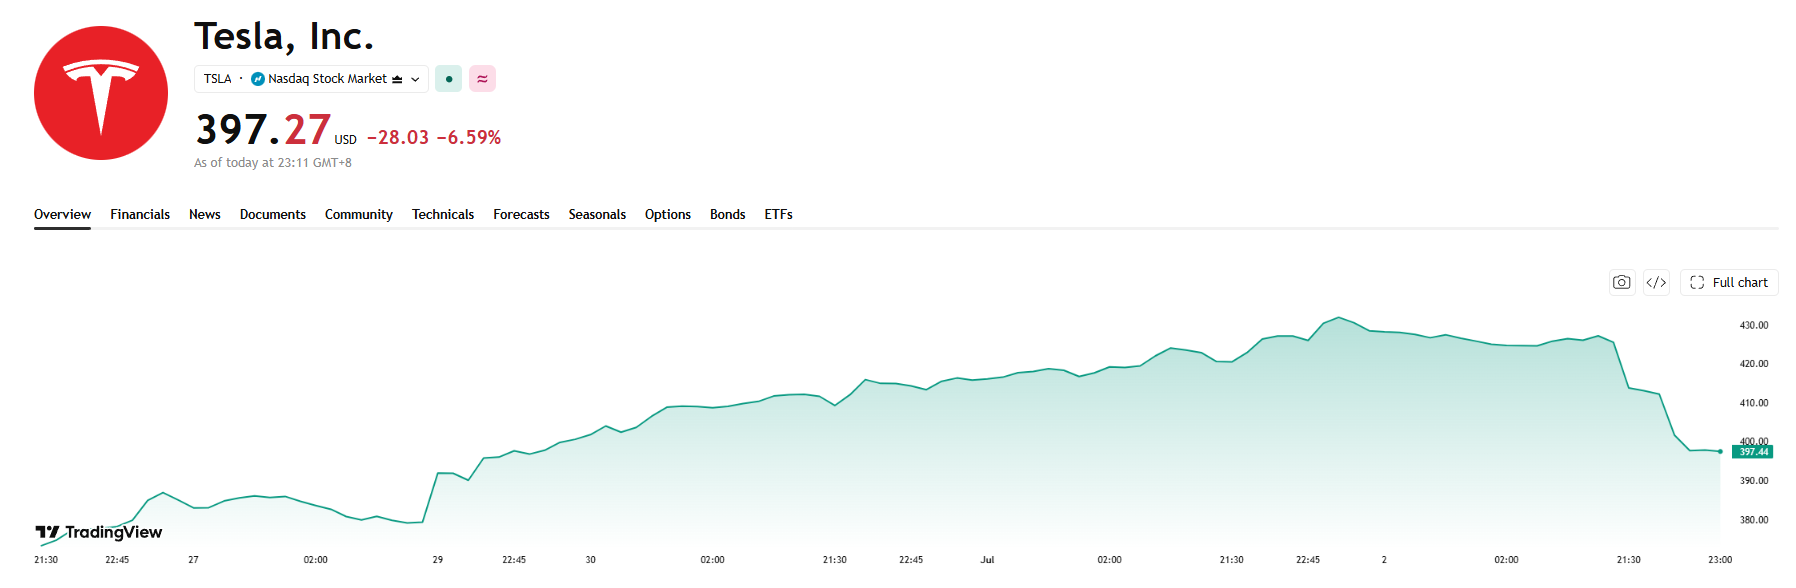Click the 397.27 price value

coord(263,130)
